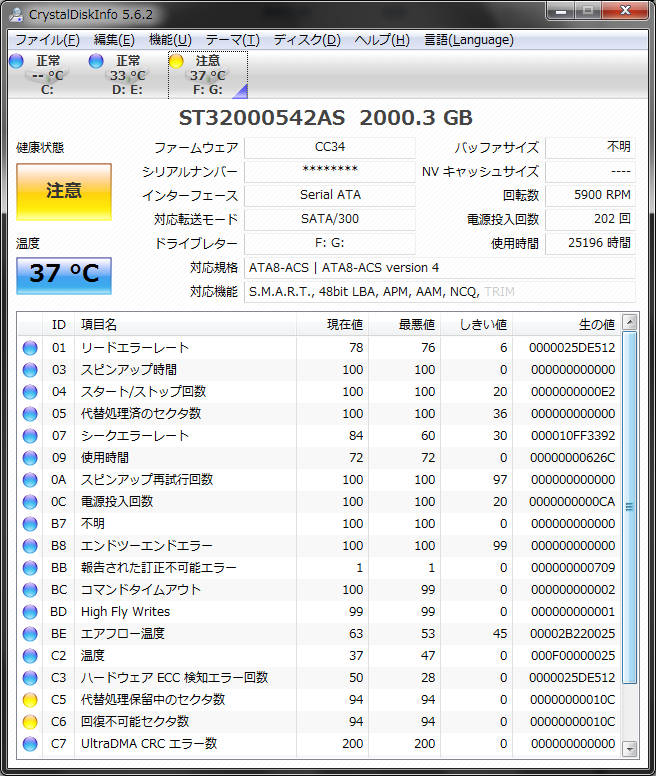Click the transfer mode field SATA/300

[330, 219]
